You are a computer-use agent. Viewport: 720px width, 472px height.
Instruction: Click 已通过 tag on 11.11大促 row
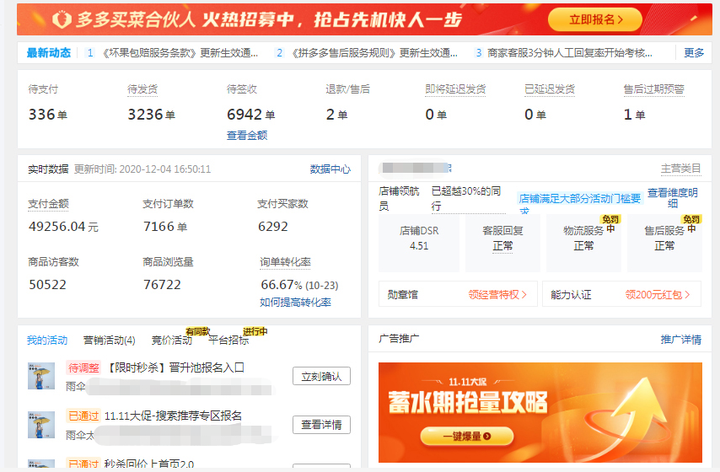pos(83,416)
